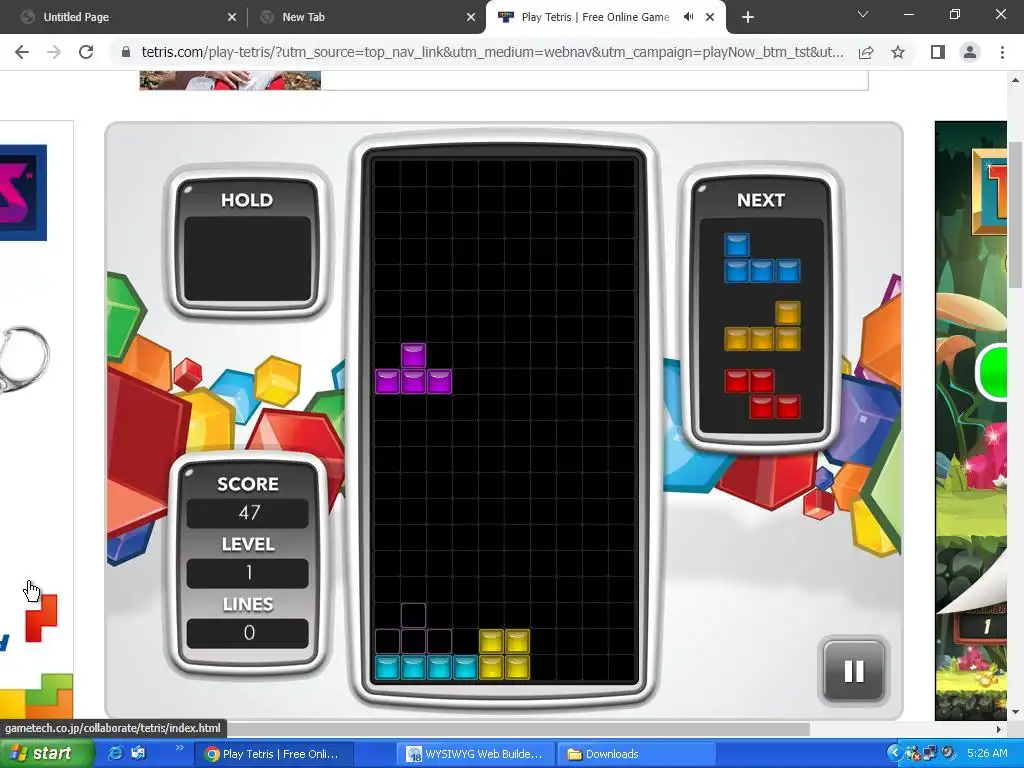
Task: Click the vertical page scrollbar thumb
Action: [x=1016, y=216]
